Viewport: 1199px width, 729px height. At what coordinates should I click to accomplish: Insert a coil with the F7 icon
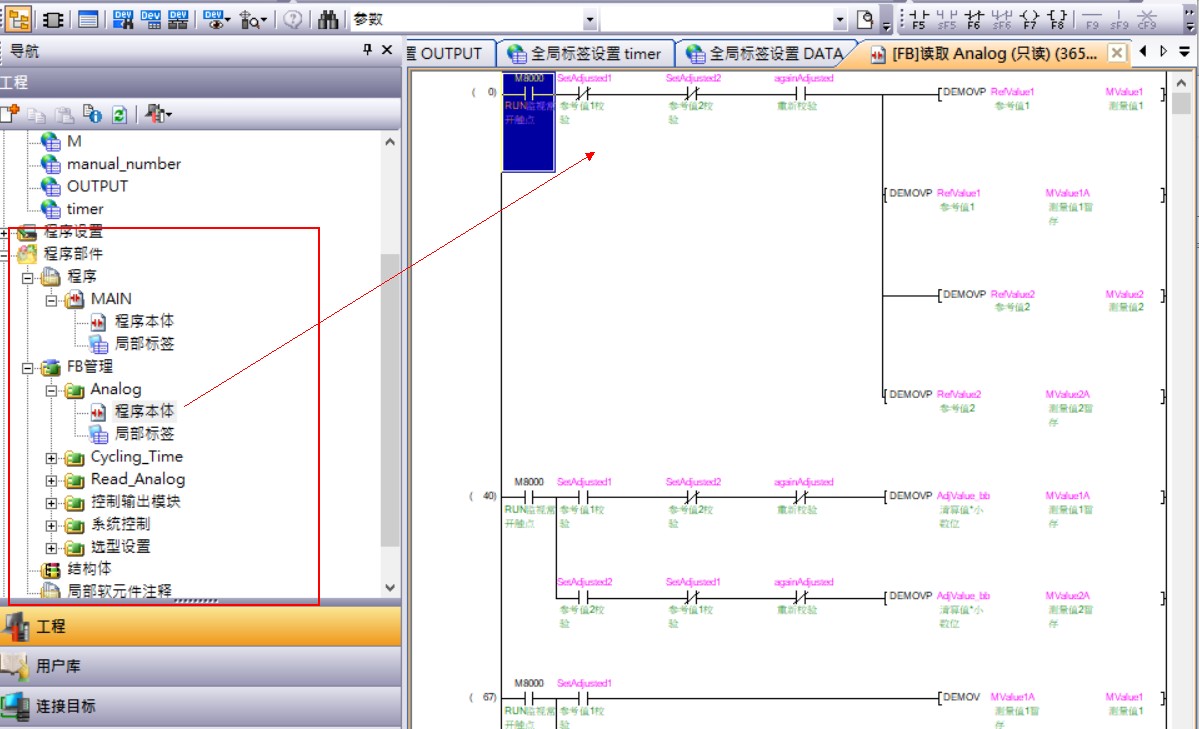click(x=1030, y=19)
